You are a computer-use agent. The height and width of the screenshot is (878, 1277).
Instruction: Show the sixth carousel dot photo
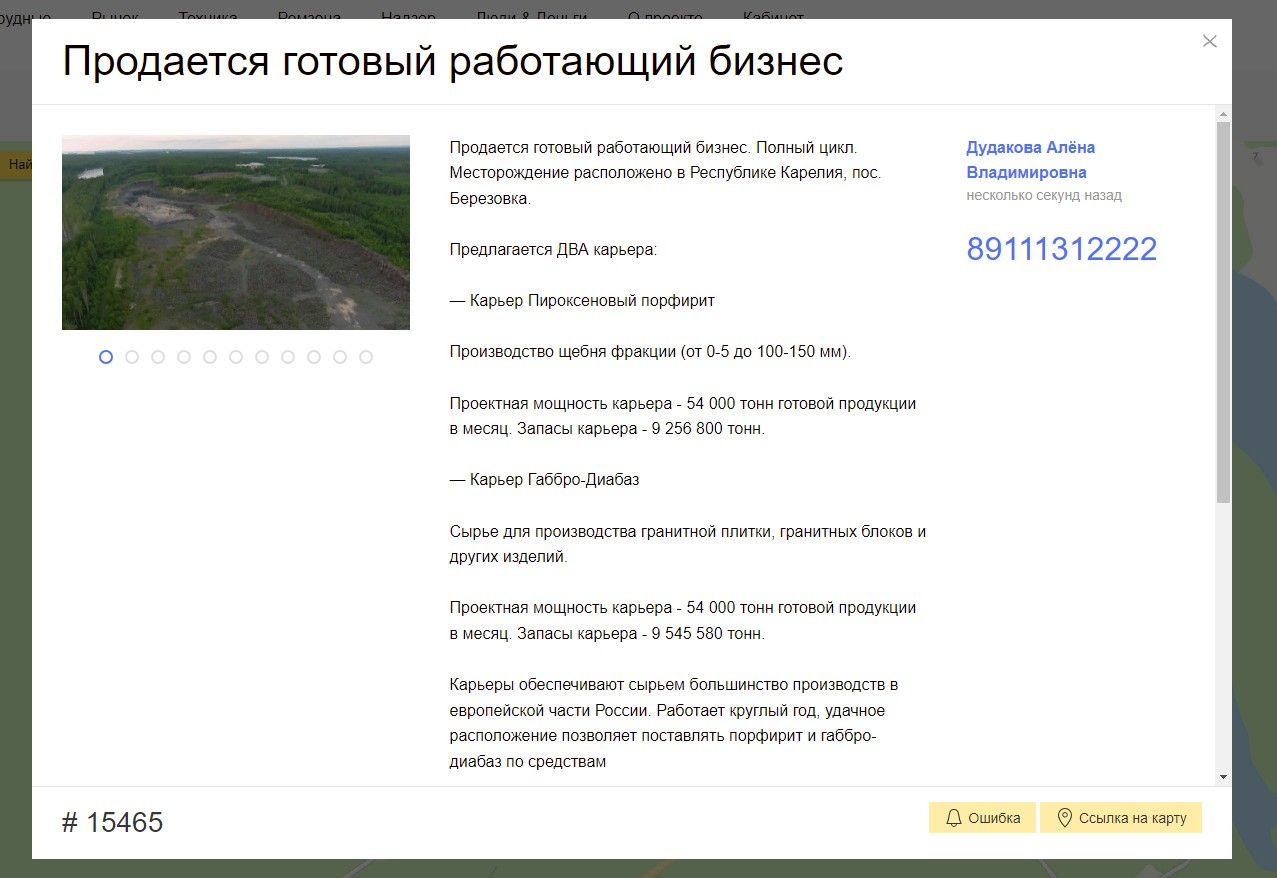point(236,357)
